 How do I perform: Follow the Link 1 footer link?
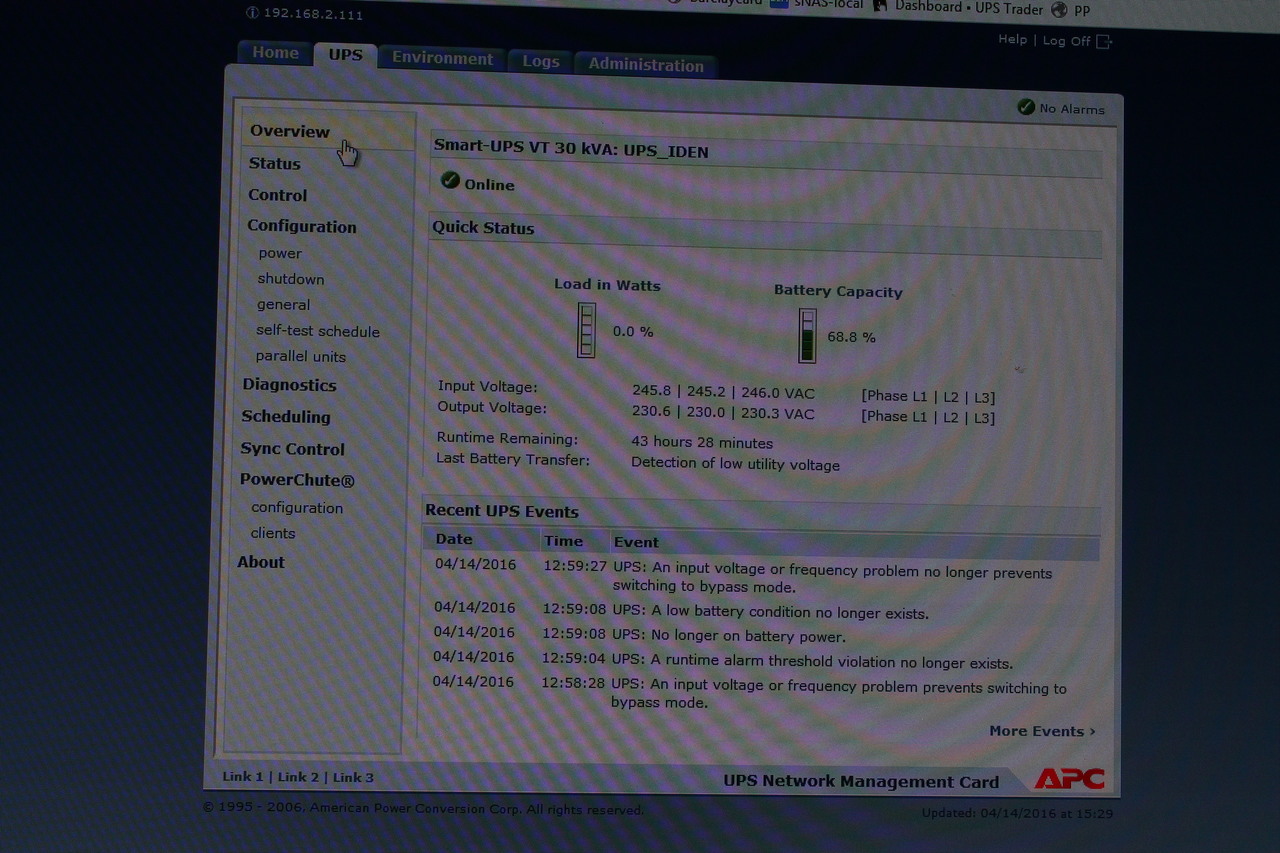(x=242, y=777)
